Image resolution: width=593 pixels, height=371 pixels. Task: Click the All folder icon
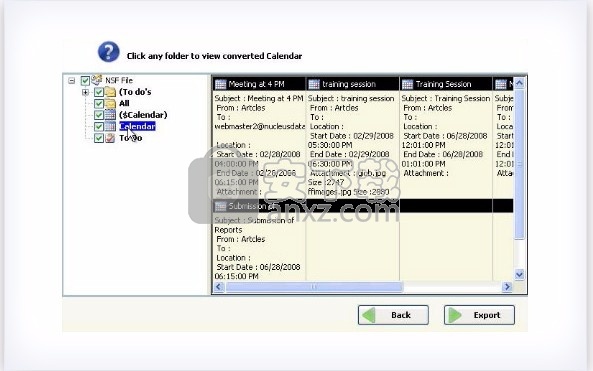coord(110,103)
